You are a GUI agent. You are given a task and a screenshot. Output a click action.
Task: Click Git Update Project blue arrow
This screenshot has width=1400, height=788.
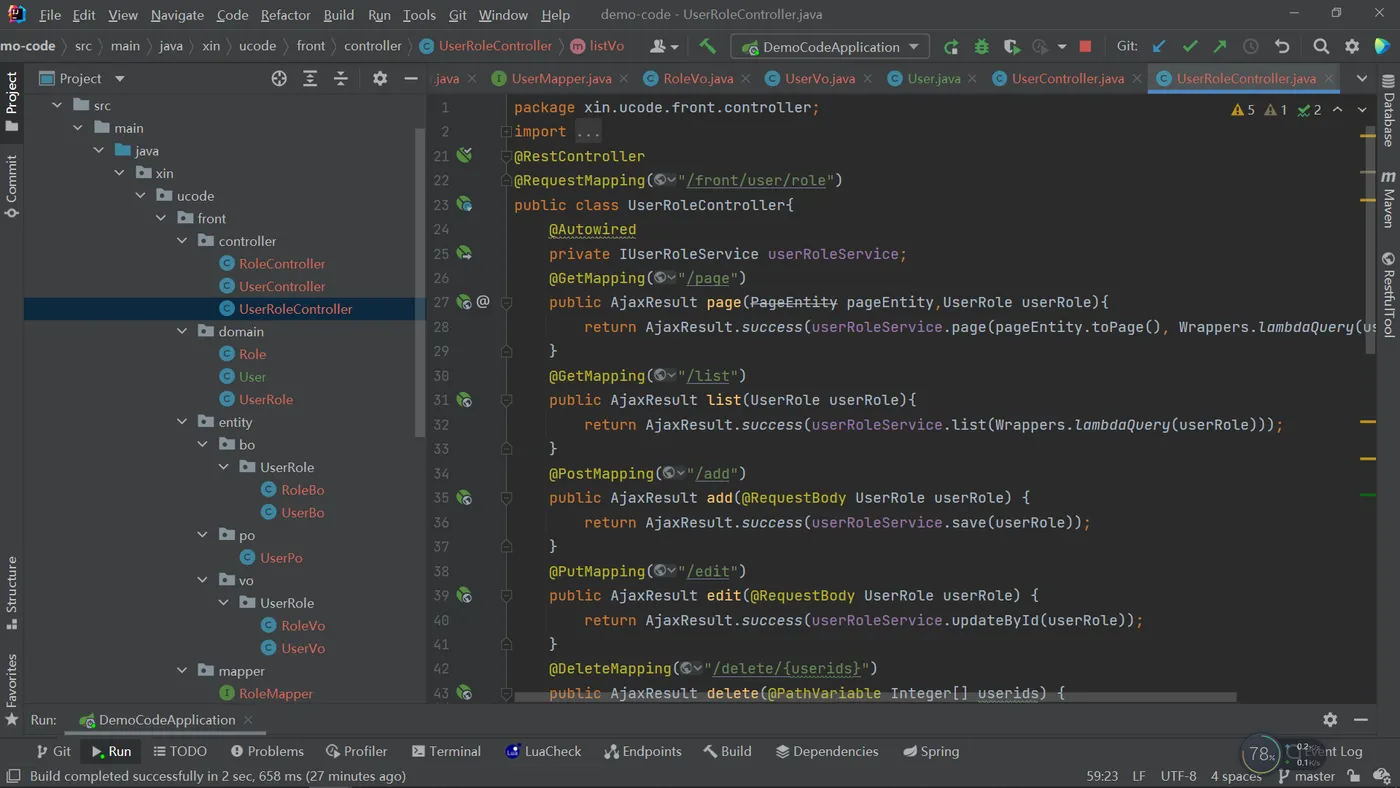pos(1159,46)
